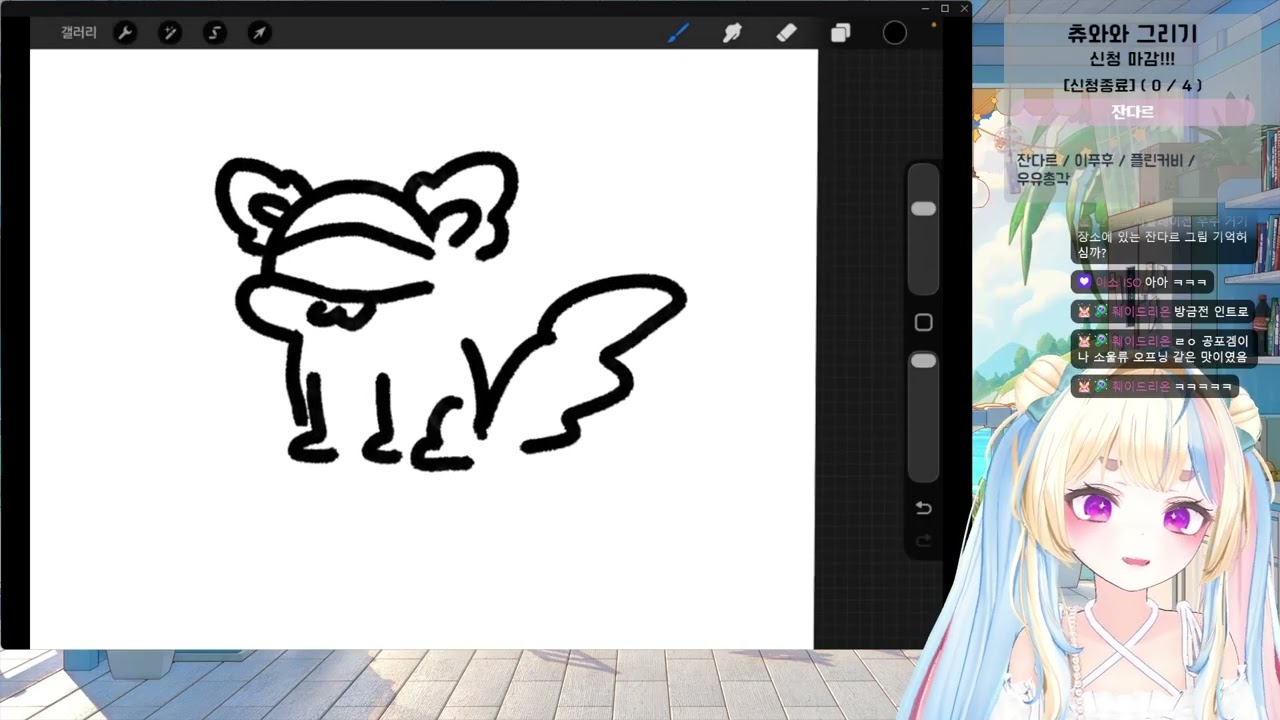Click the chat message containing '공포겜이'
This screenshot has height=720, width=1280.
(x=1162, y=348)
